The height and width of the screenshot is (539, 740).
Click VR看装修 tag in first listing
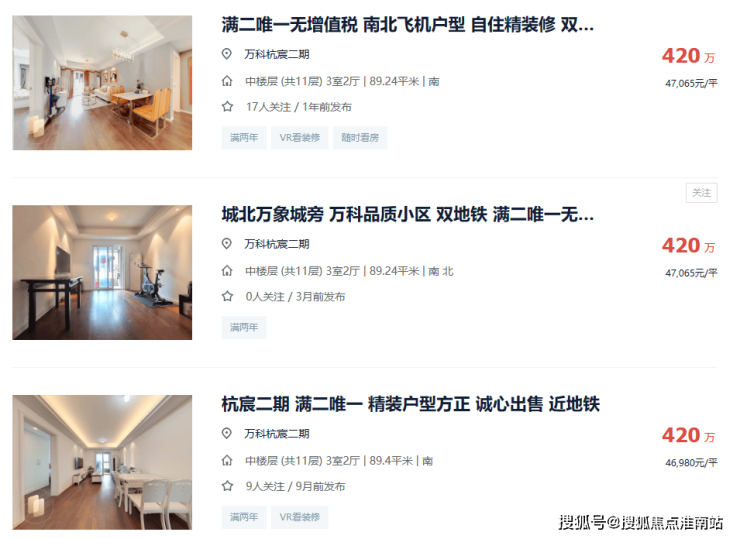pyautogui.click(x=300, y=138)
